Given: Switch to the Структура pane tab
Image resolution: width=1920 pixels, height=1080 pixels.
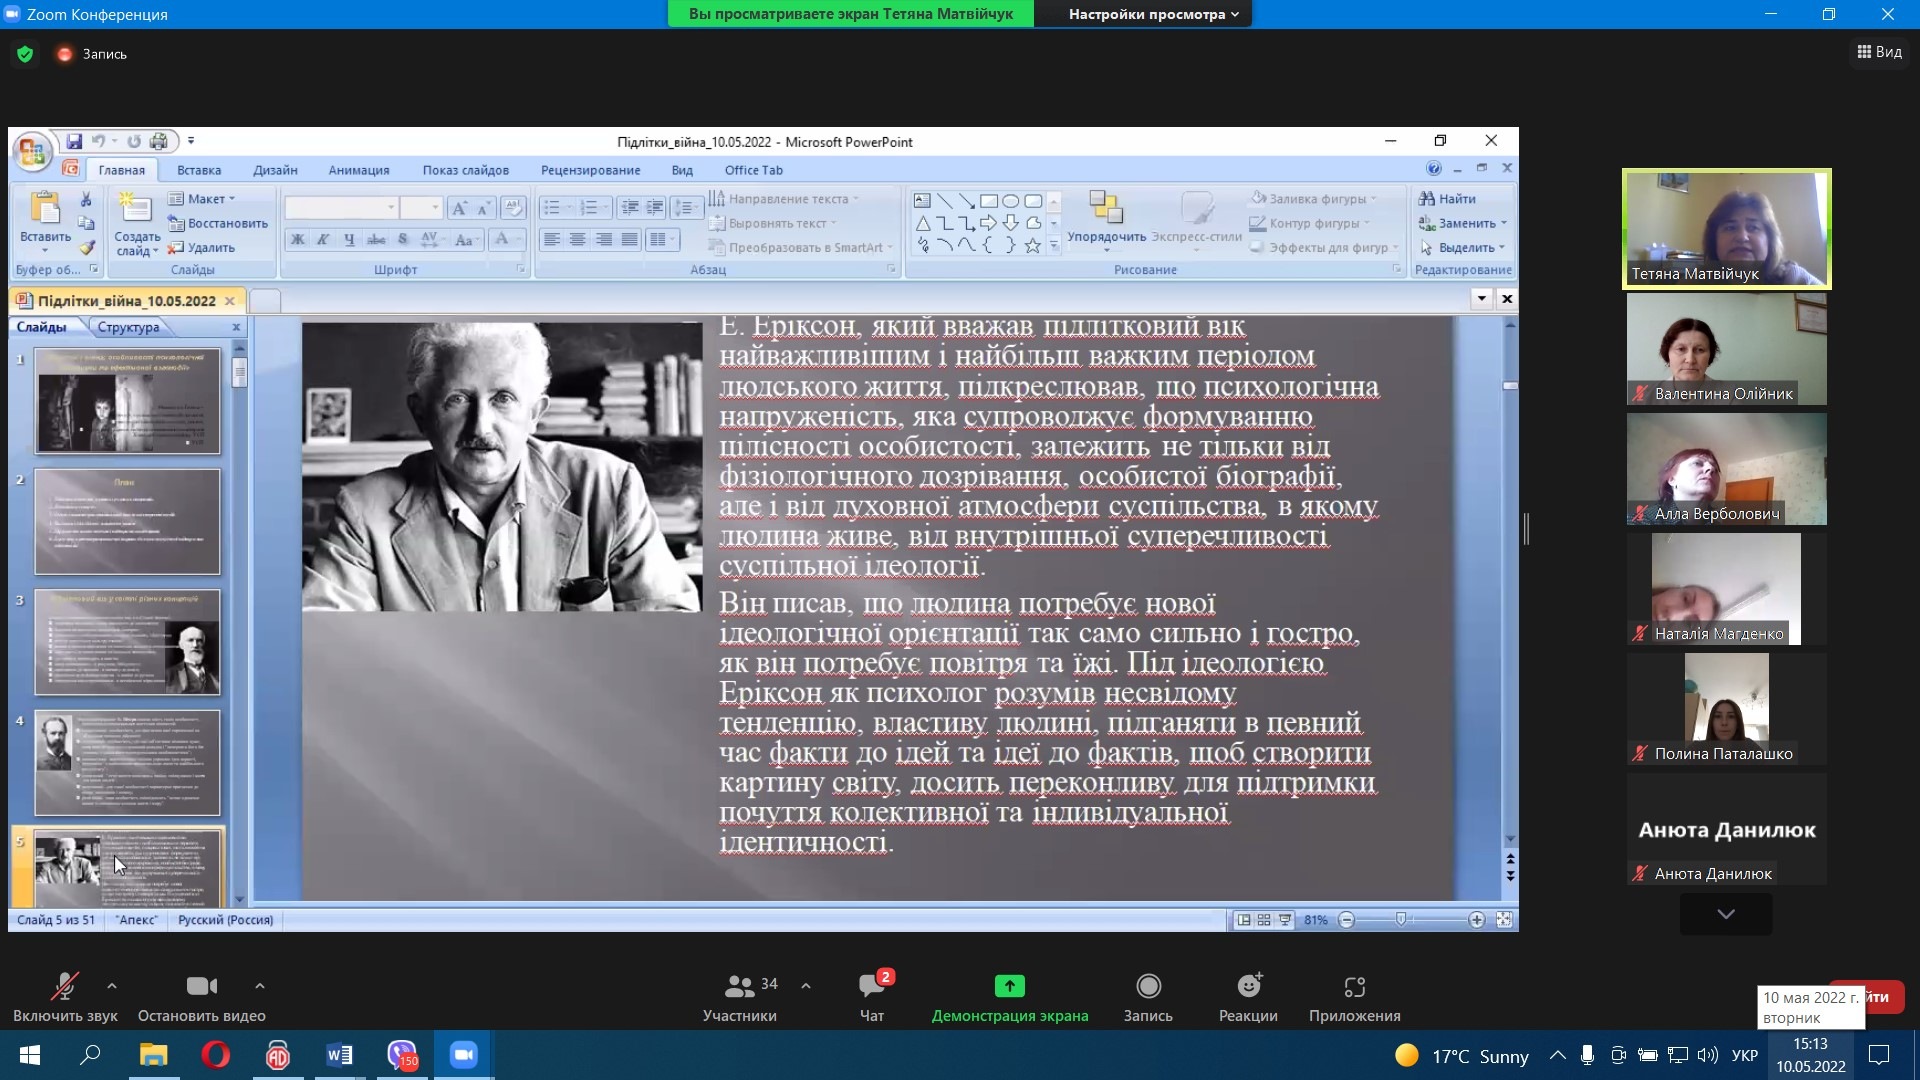Looking at the screenshot, I should click(128, 327).
